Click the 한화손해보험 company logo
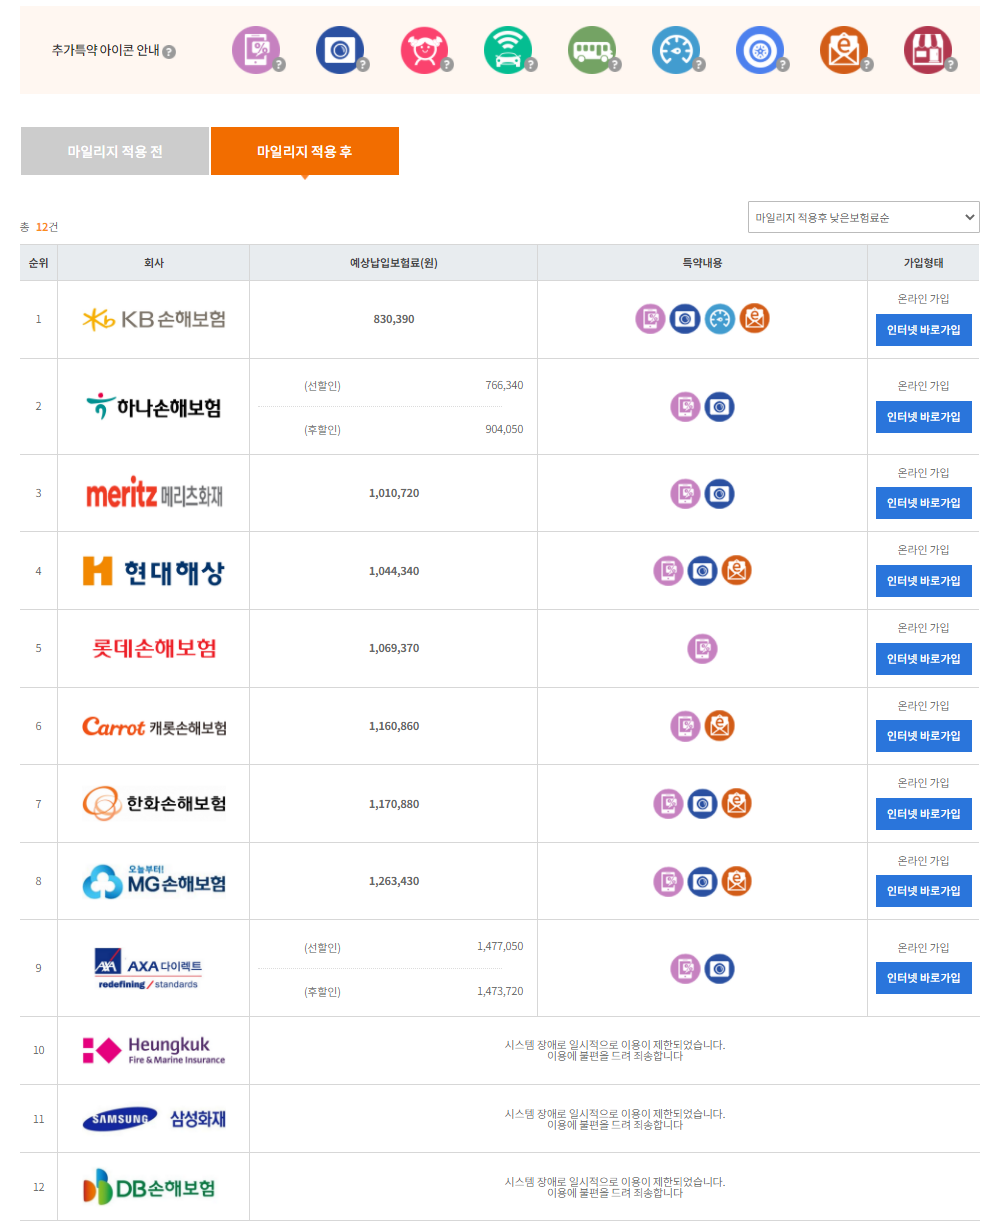This screenshot has height=1232, width=996. pos(154,804)
